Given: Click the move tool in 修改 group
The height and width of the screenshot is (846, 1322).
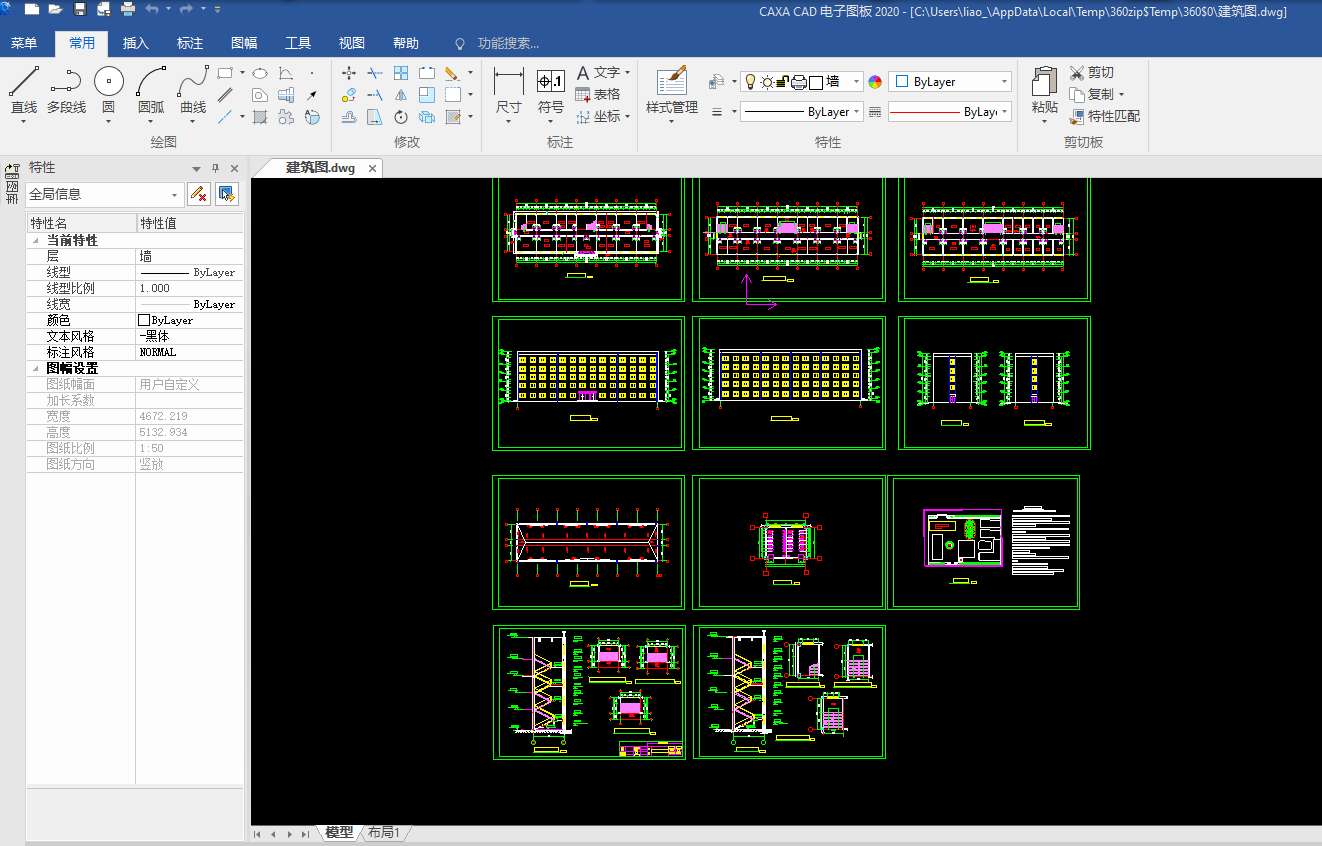Looking at the screenshot, I should tap(349, 73).
